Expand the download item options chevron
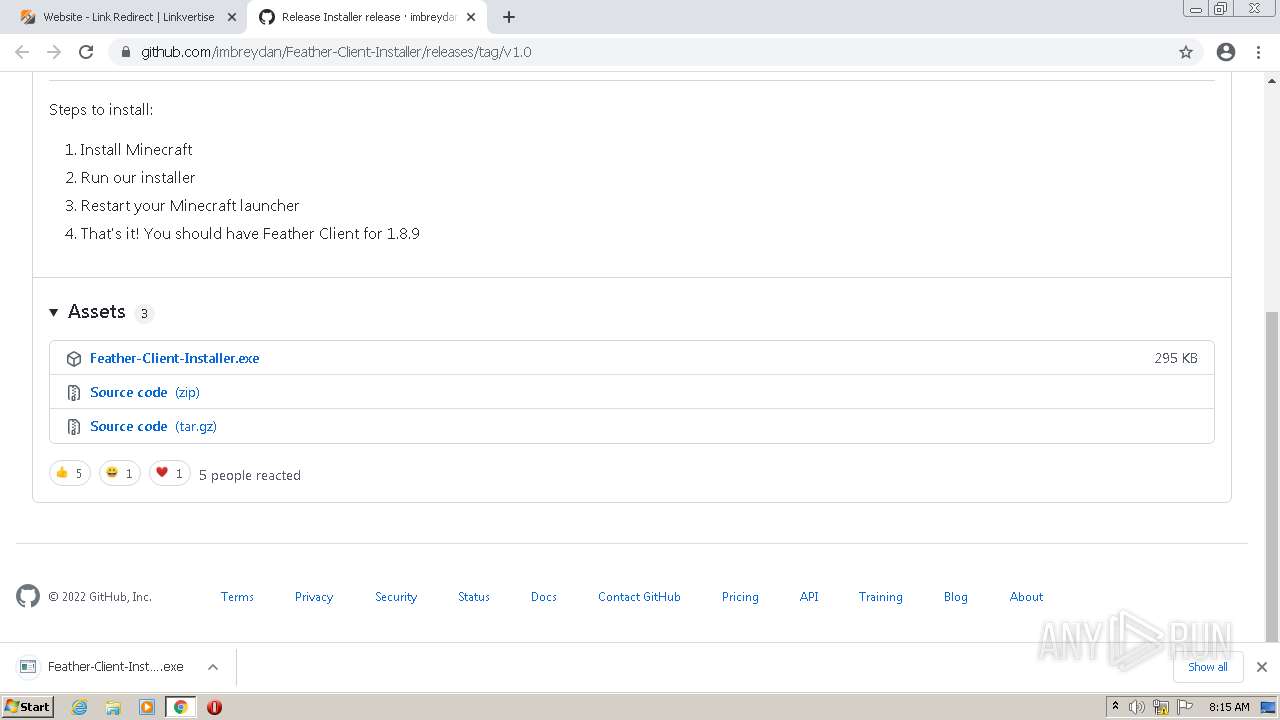Screen dimensions: 1280x720 213,667
